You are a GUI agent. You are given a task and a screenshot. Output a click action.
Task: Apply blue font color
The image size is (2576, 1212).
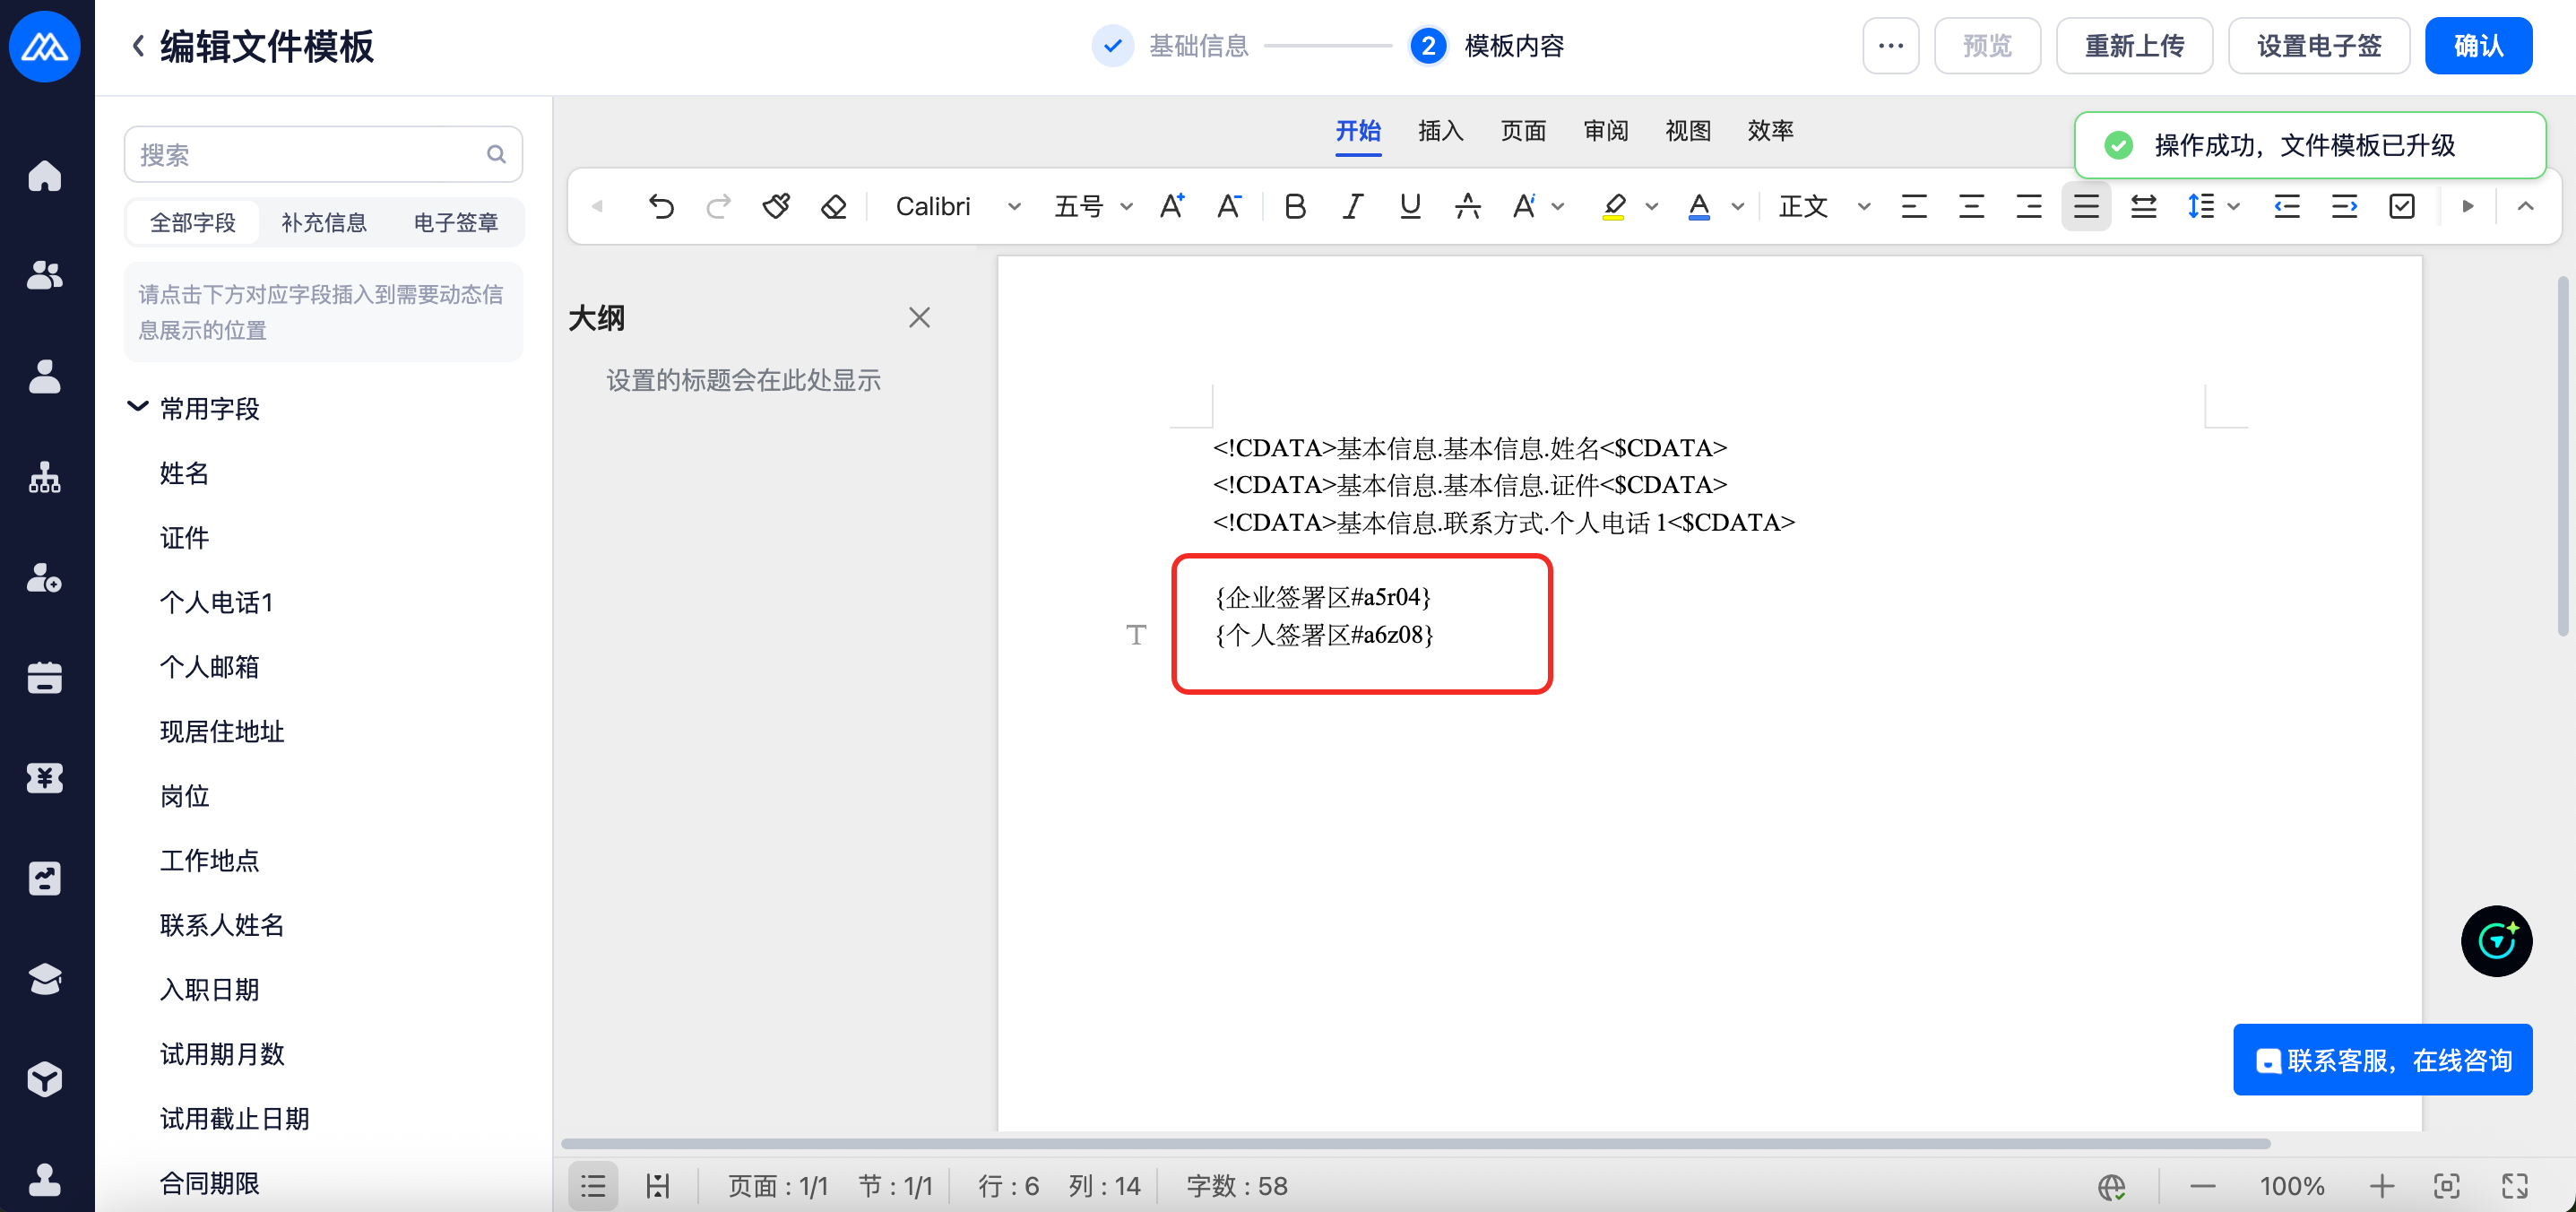(x=1699, y=207)
